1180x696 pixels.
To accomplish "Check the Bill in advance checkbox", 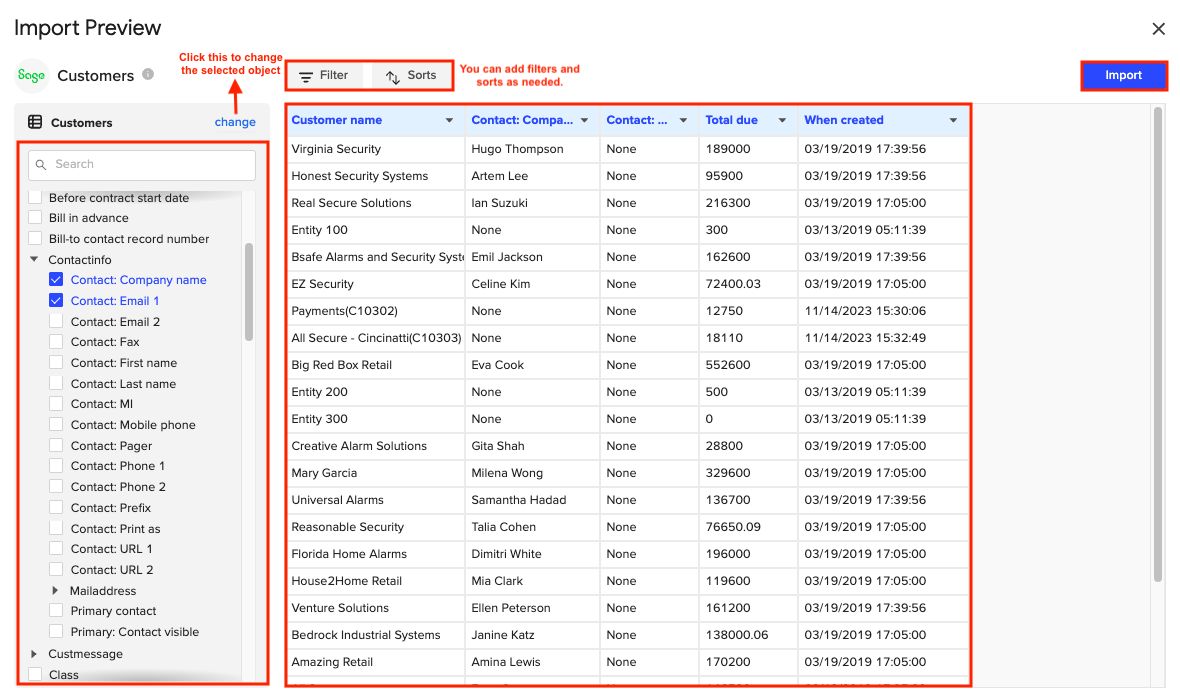I will tap(35, 217).
